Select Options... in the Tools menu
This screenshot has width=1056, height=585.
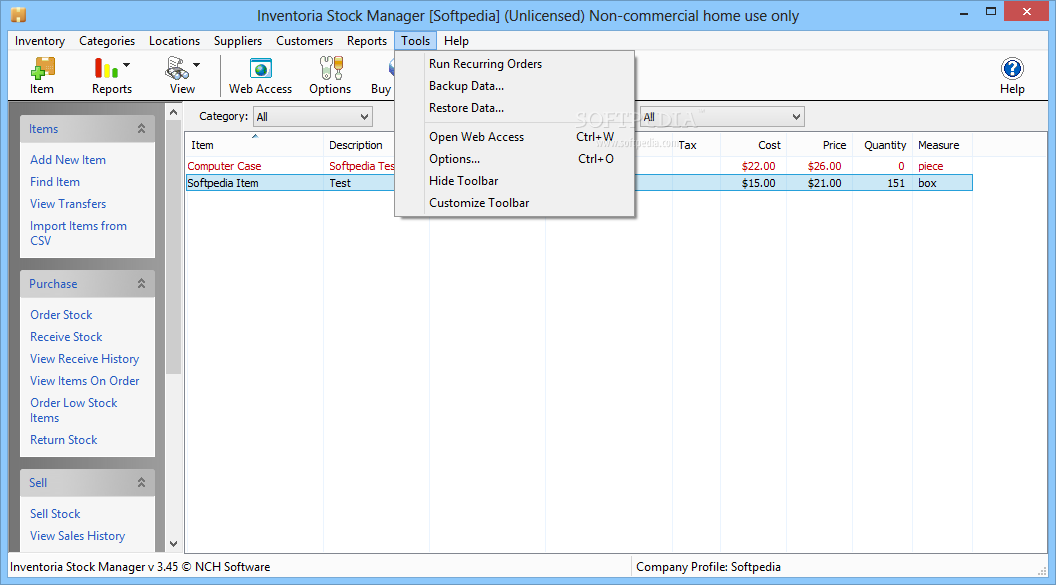[x=515, y=159]
